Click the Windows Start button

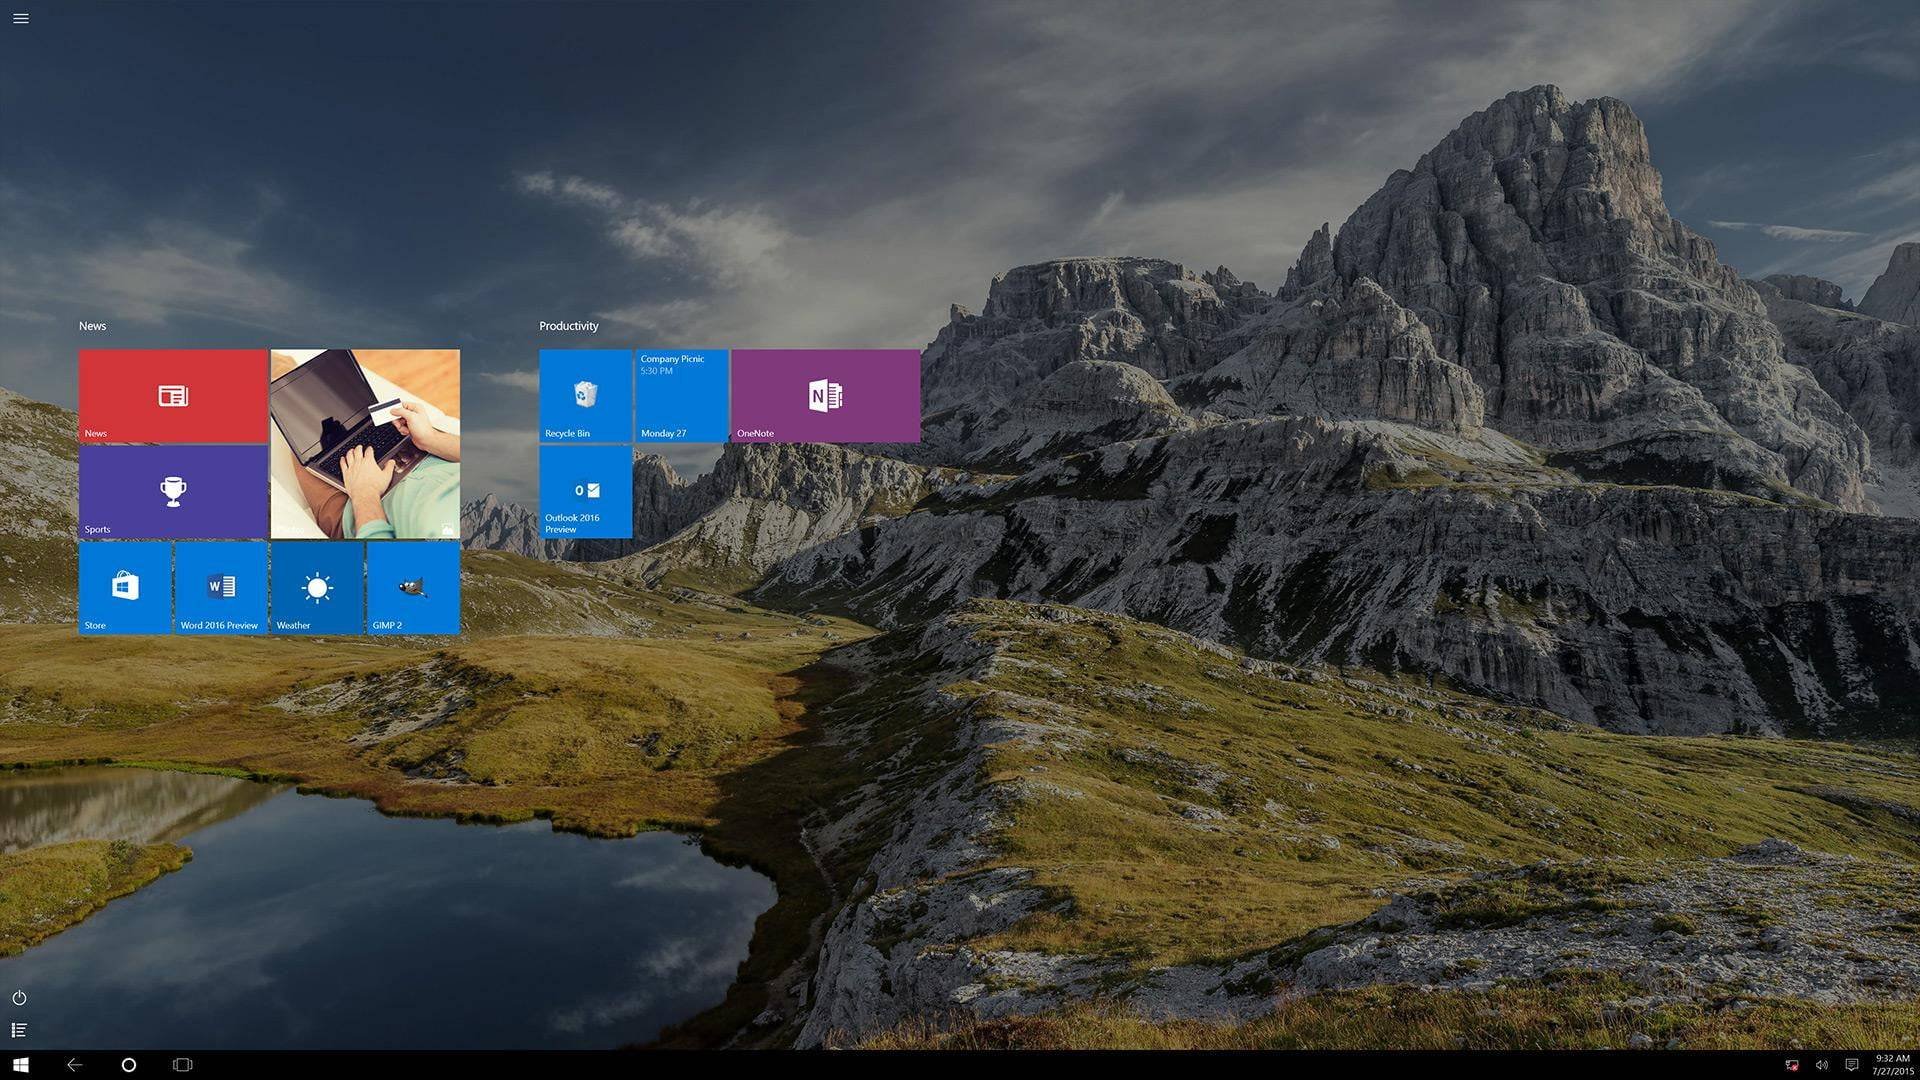point(20,1065)
